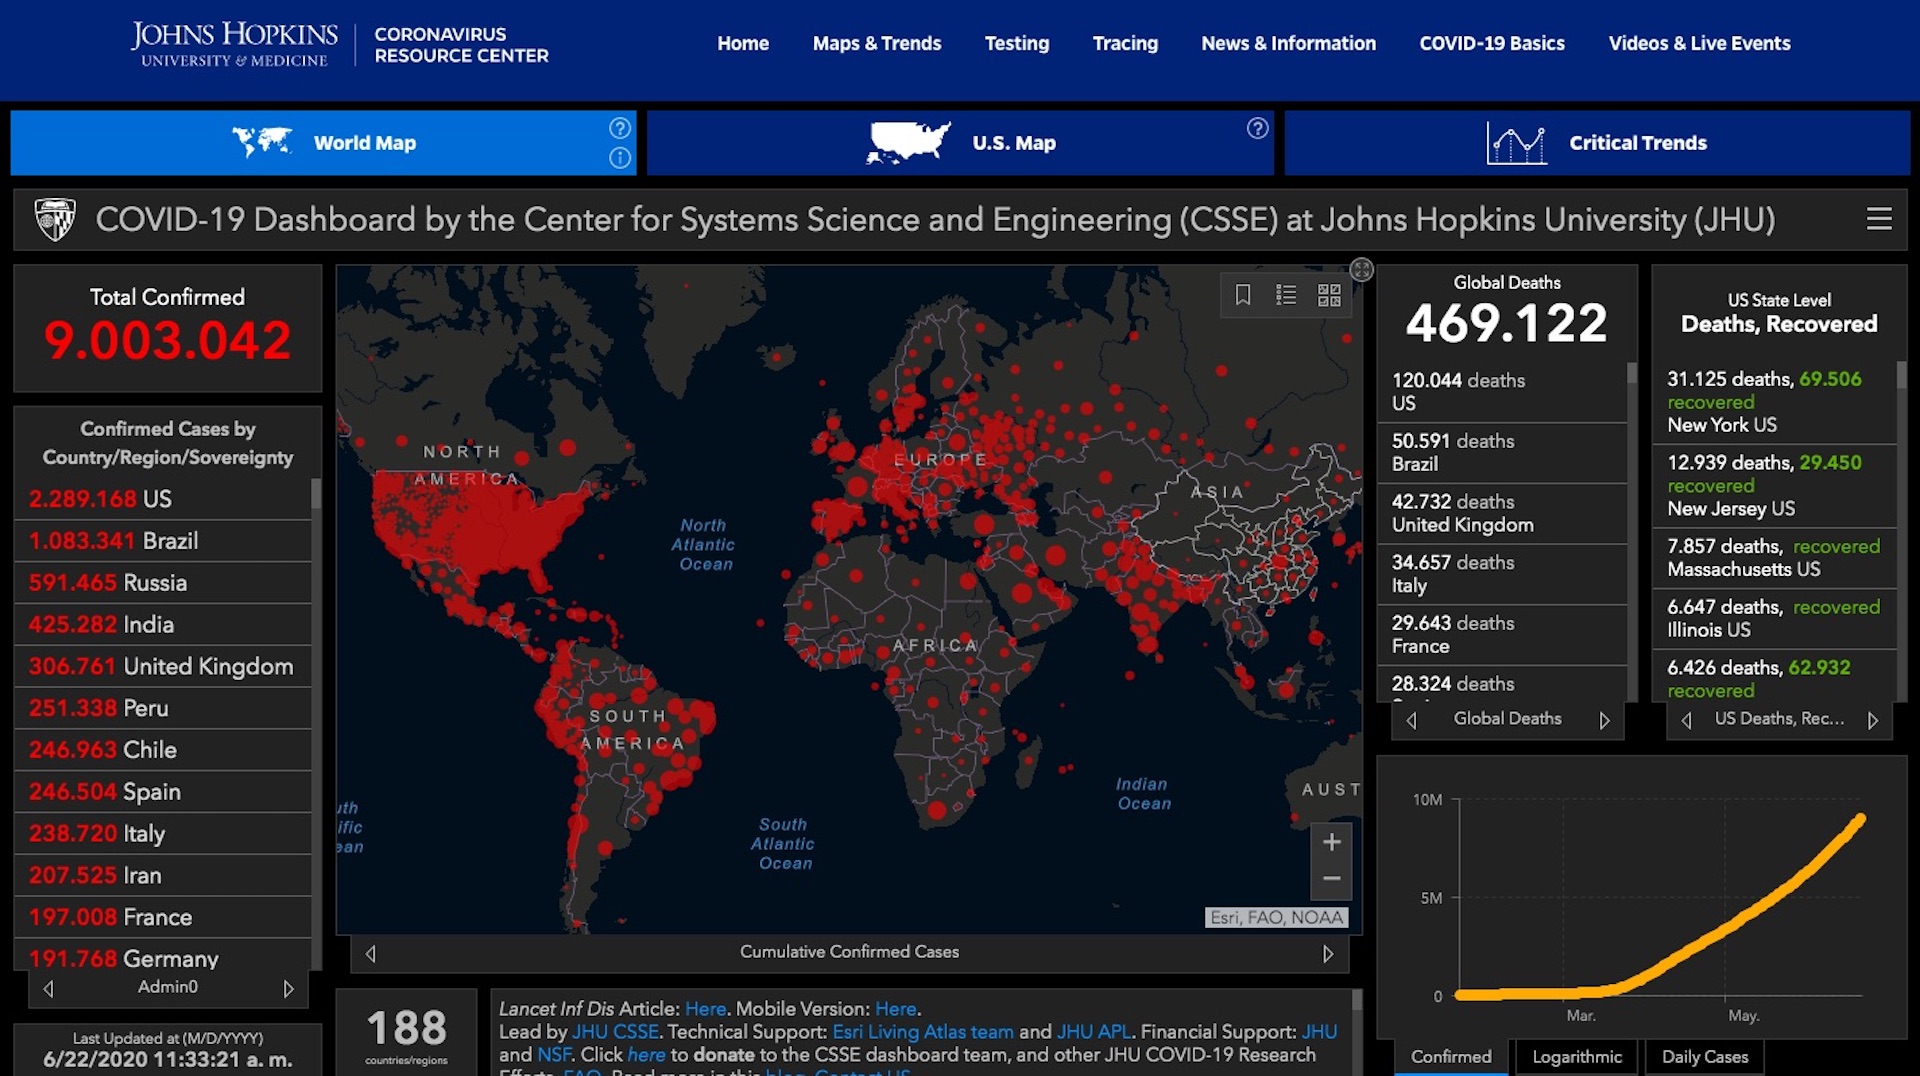Zoom in on the world map
Image resolution: width=1920 pixels, height=1076 pixels.
coord(1331,841)
